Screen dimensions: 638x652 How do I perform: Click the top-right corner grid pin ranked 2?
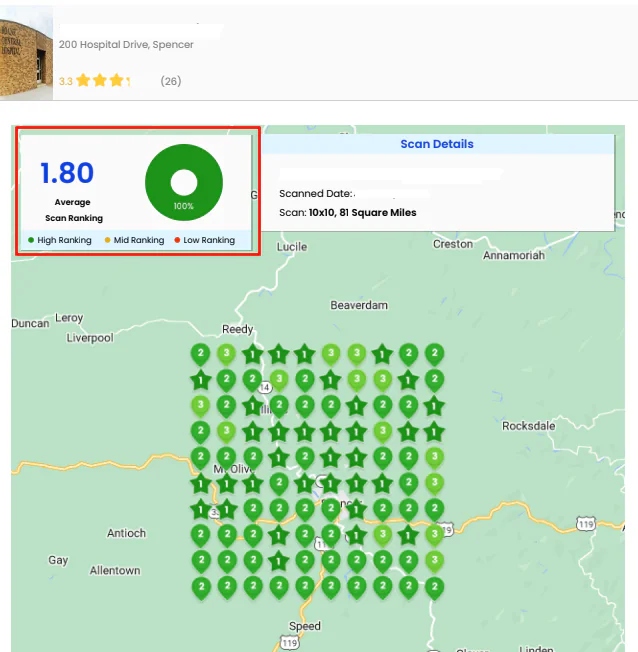coord(435,355)
